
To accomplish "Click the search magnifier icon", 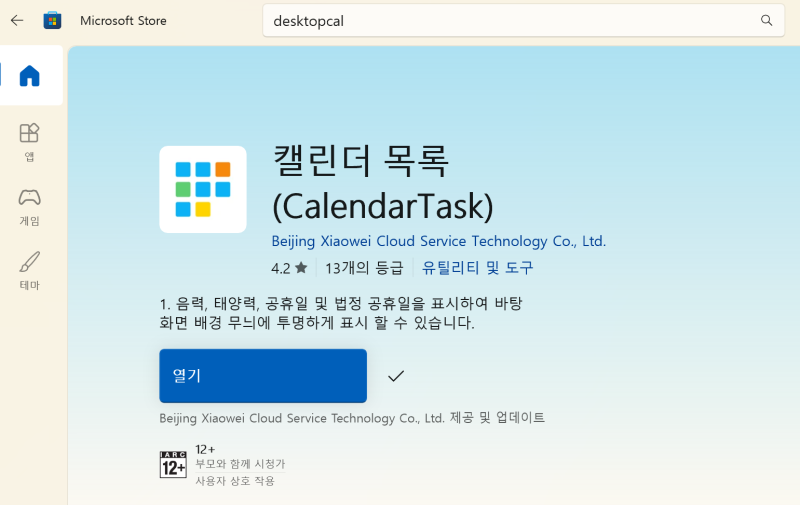I will 766,20.
